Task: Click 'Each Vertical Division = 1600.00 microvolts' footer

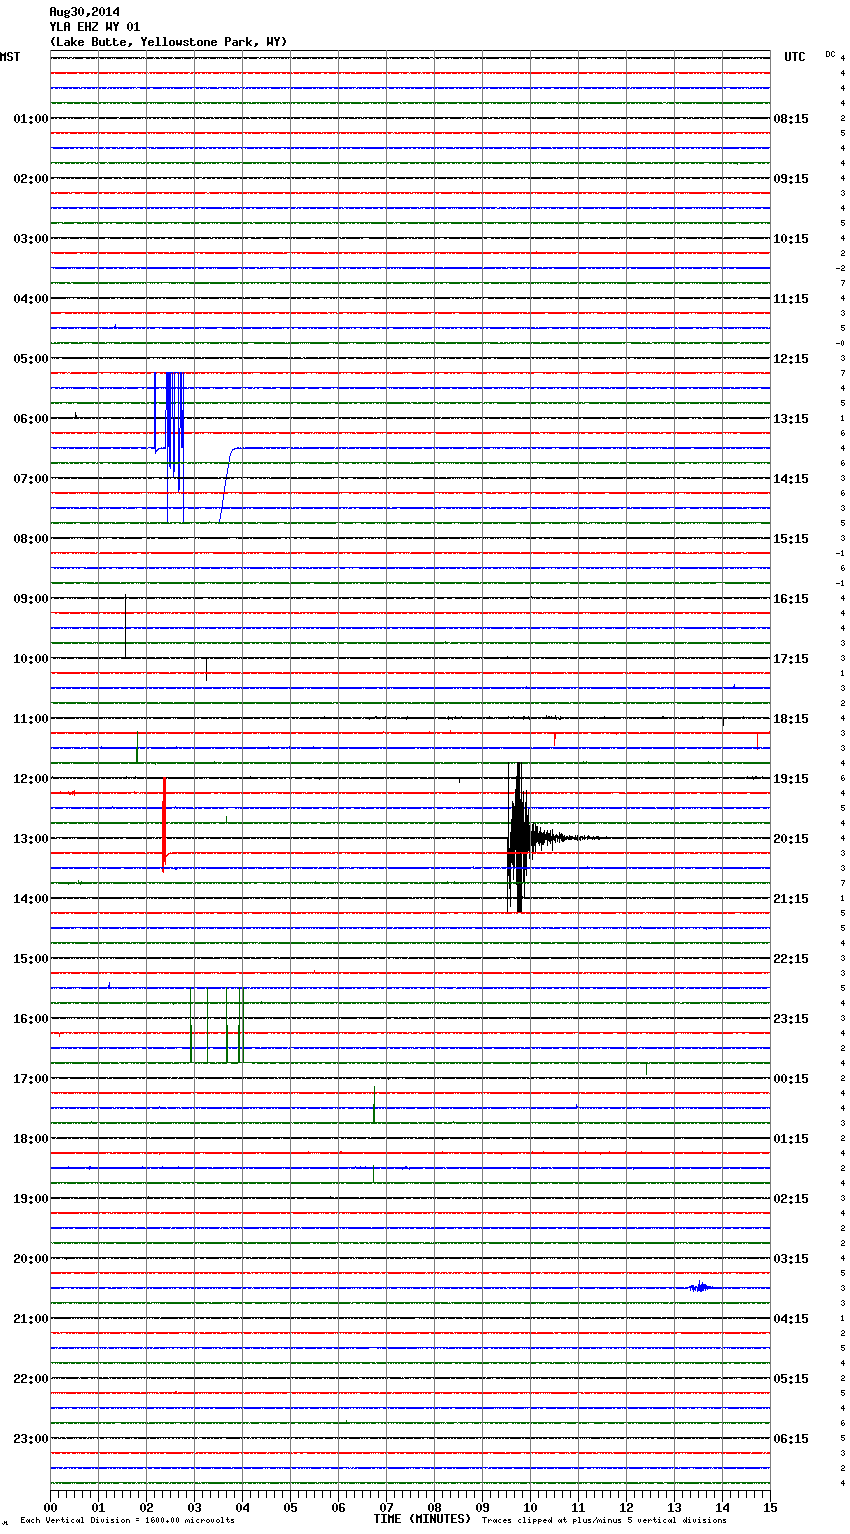Action: 127,1521
